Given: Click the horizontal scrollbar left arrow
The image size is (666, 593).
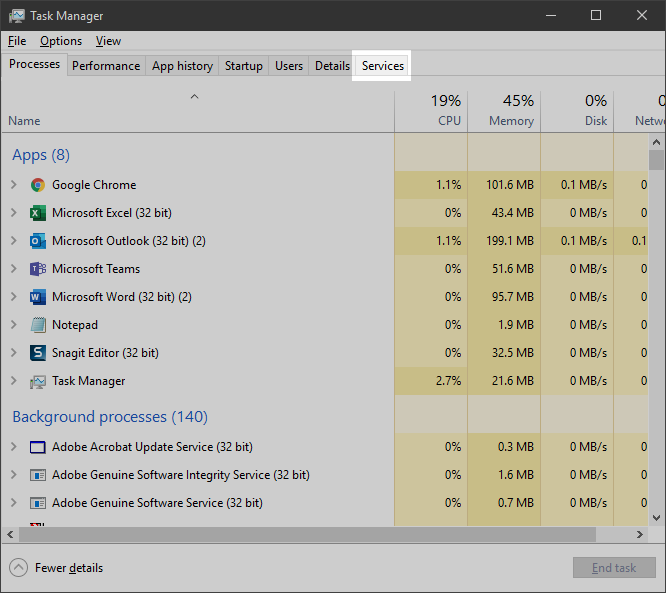Looking at the screenshot, I should click(10, 534).
